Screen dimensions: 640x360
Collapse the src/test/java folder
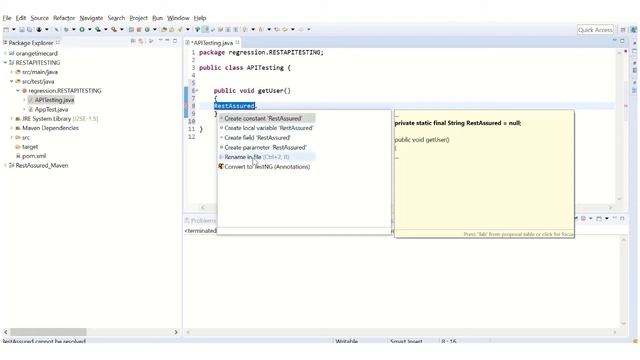(x=12, y=81)
